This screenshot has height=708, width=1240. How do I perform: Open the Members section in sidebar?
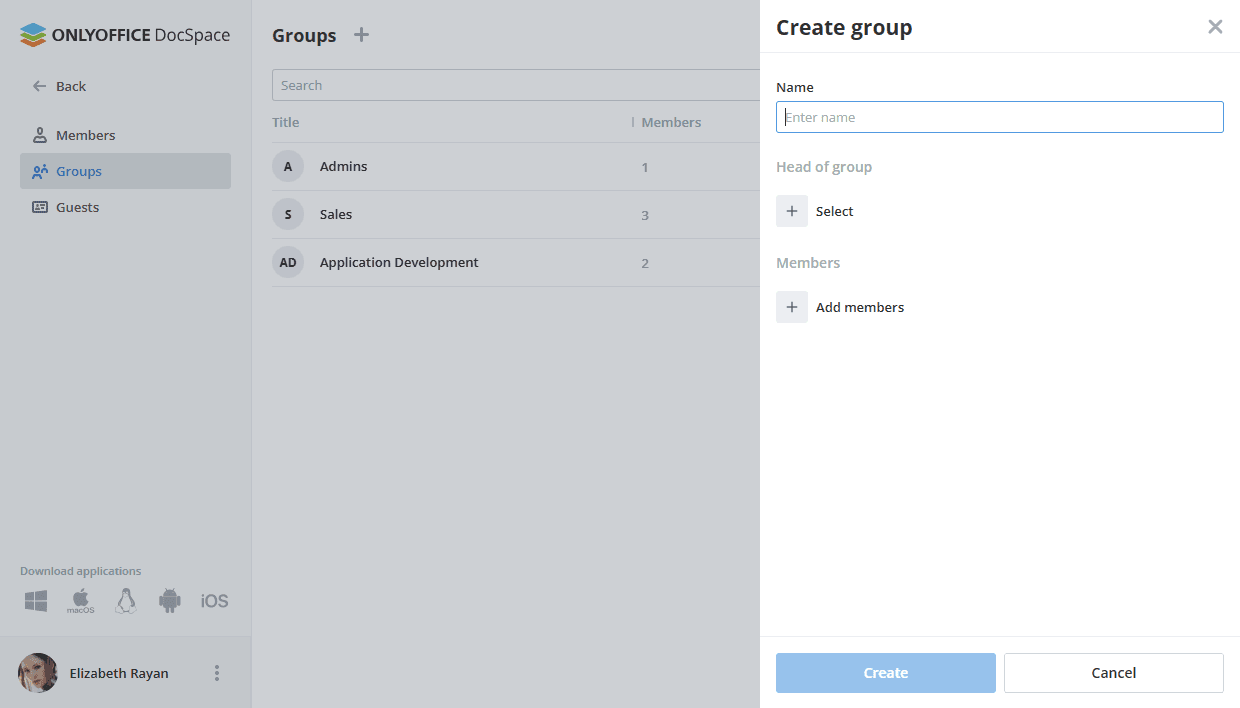click(85, 135)
